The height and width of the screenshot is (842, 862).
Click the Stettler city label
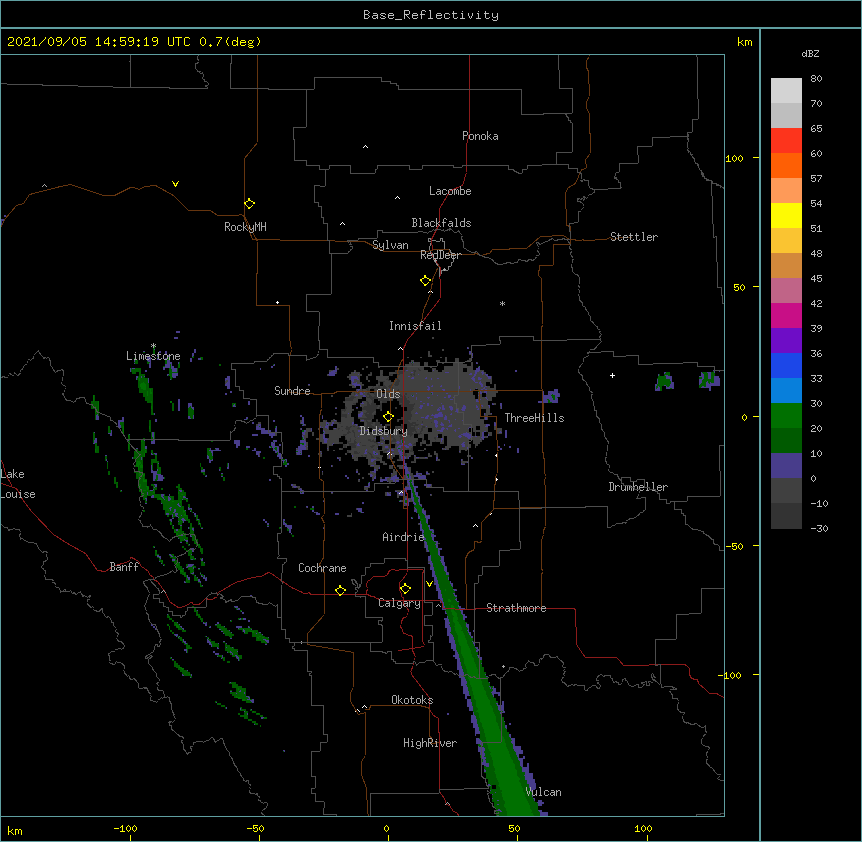(634, 237)
